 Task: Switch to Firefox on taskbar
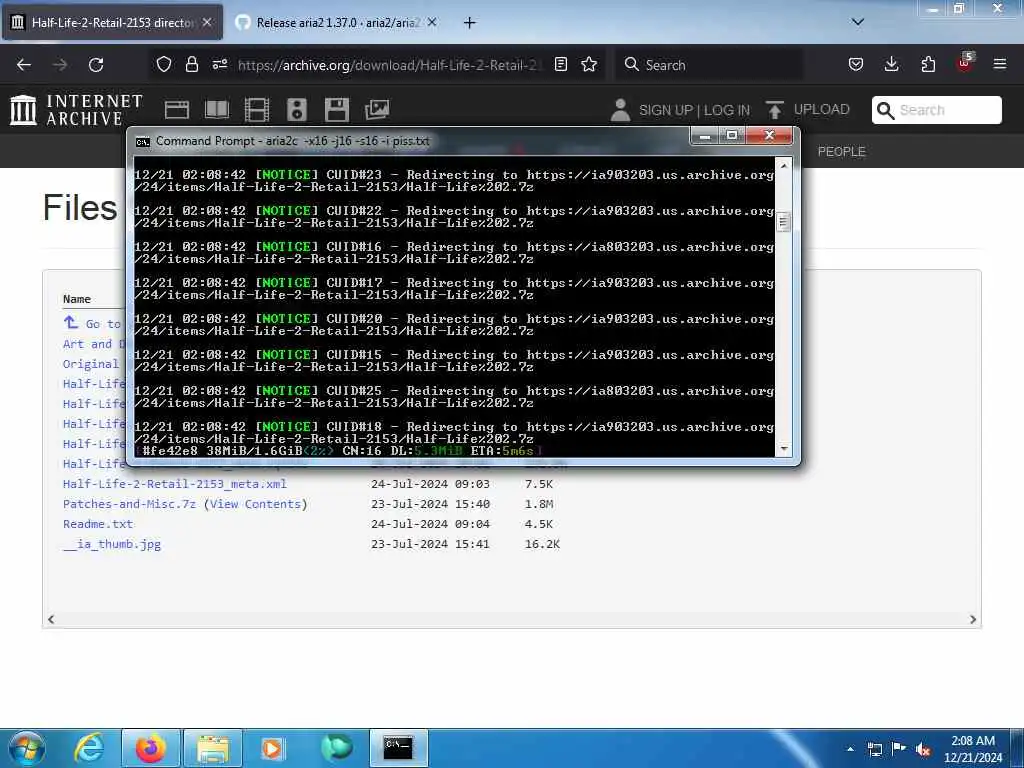(x=151, y=748)
